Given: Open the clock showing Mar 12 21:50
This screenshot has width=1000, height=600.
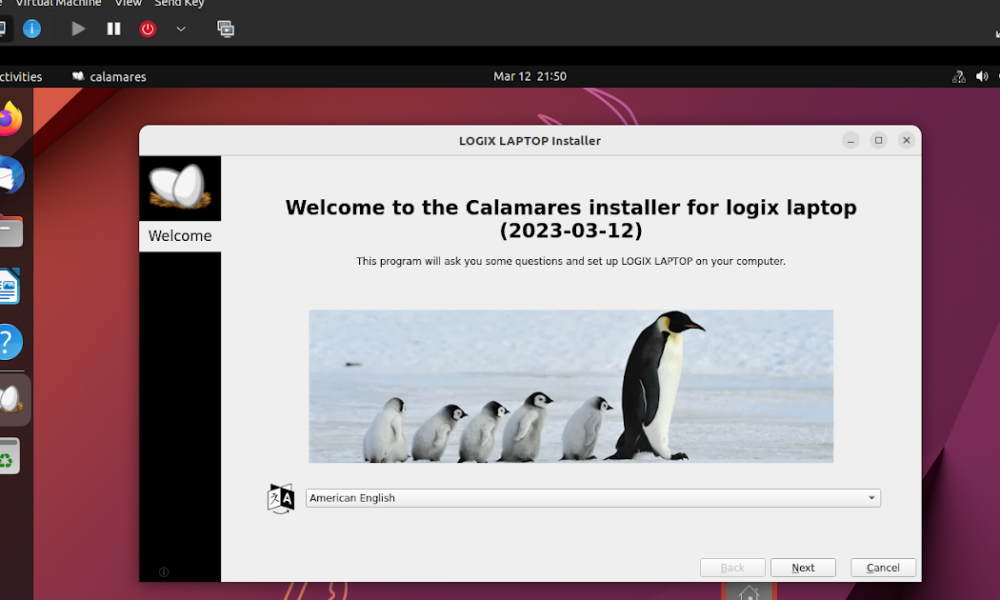Looking at the screenshot, I should [529, 77].
